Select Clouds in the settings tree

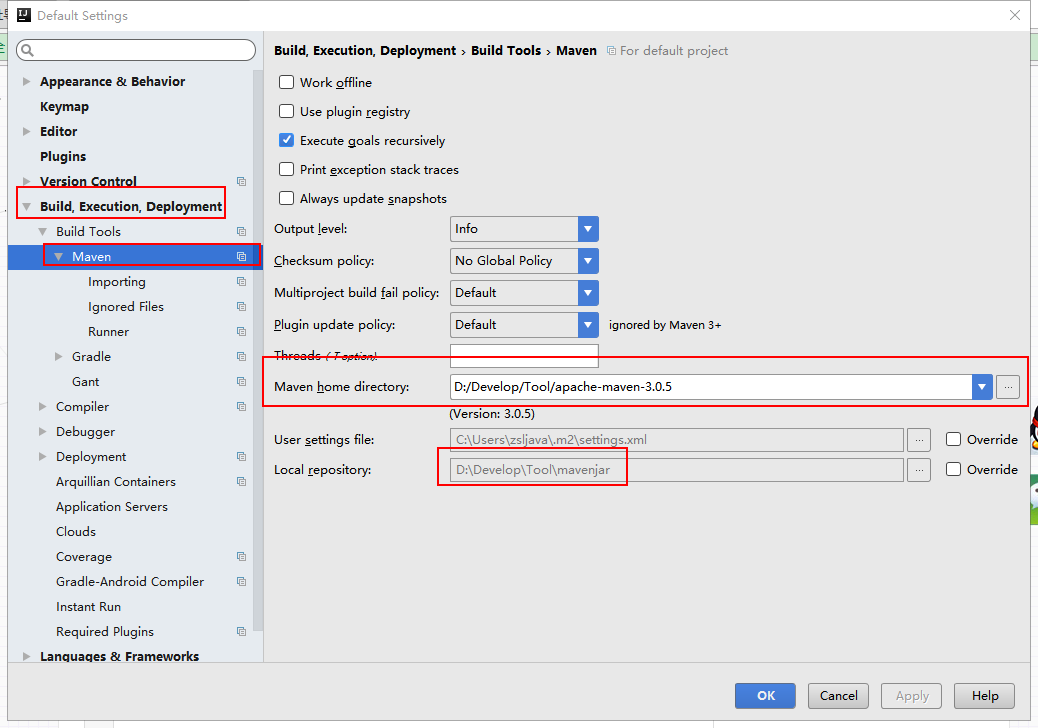coord(76,531)
